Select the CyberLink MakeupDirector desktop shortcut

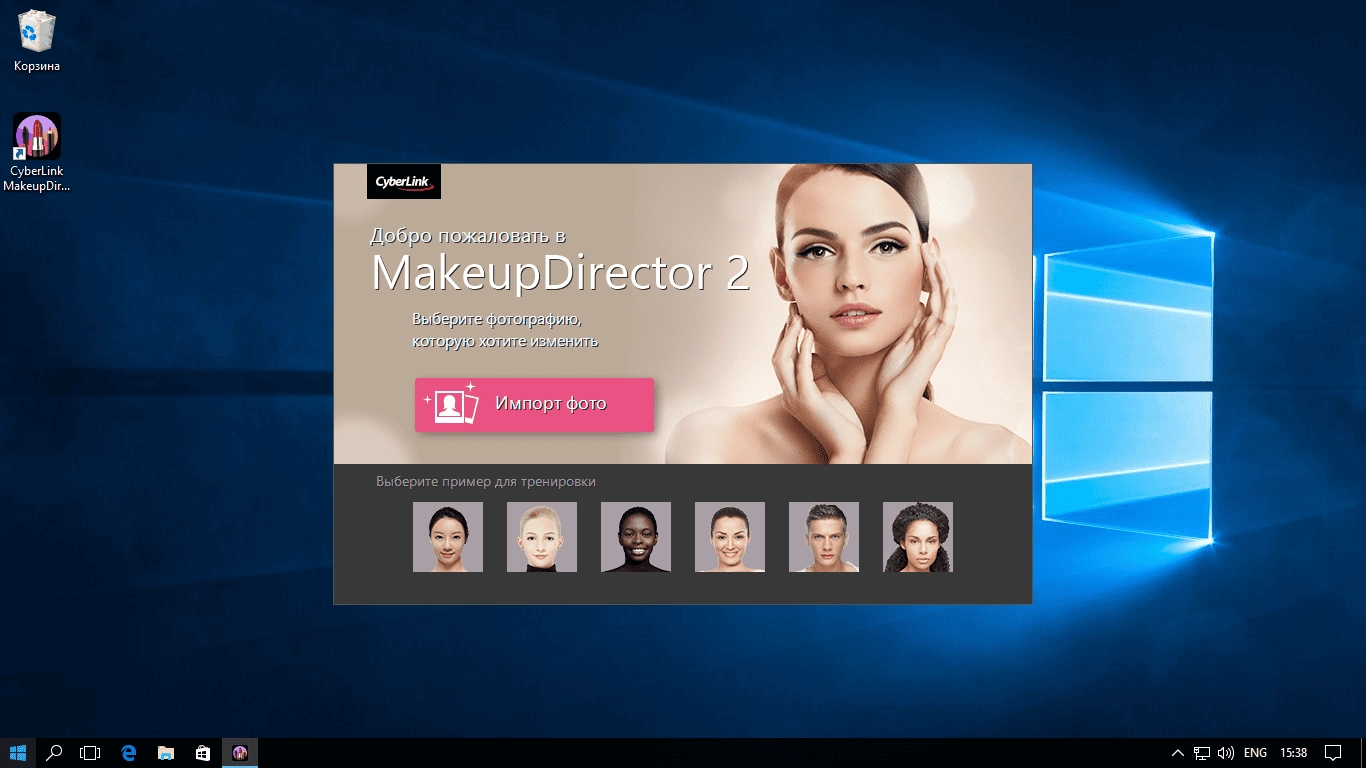37,152
